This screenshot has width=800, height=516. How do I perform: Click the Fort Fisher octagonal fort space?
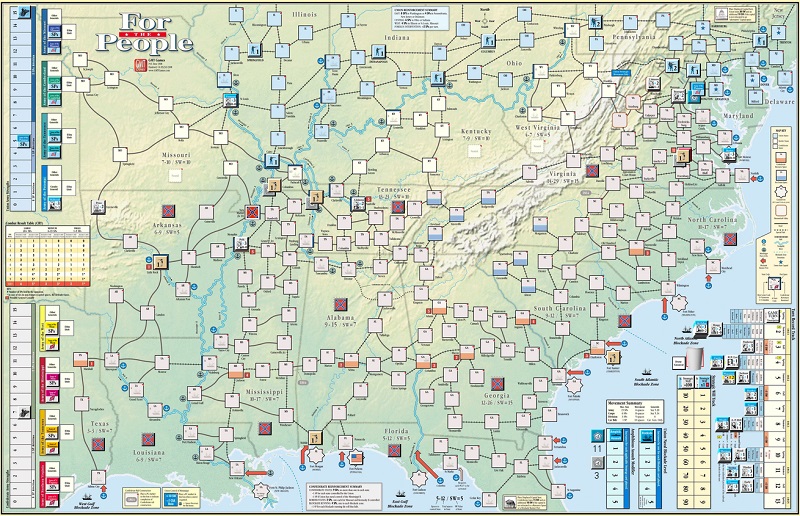click(679, 303)
